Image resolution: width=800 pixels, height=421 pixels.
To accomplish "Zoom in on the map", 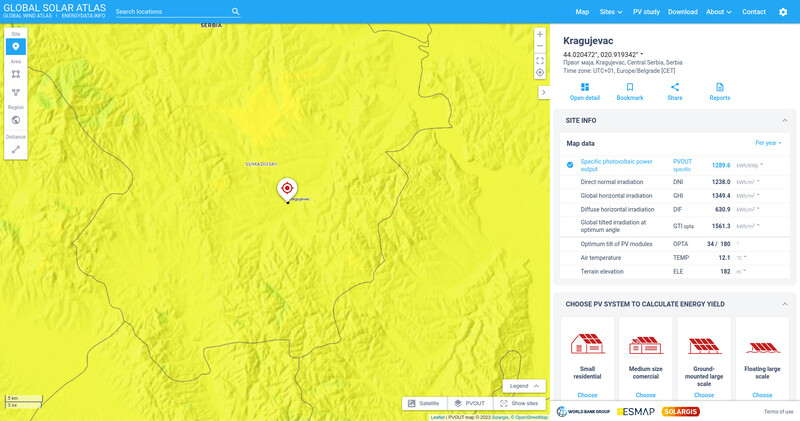I will (540, 34).
